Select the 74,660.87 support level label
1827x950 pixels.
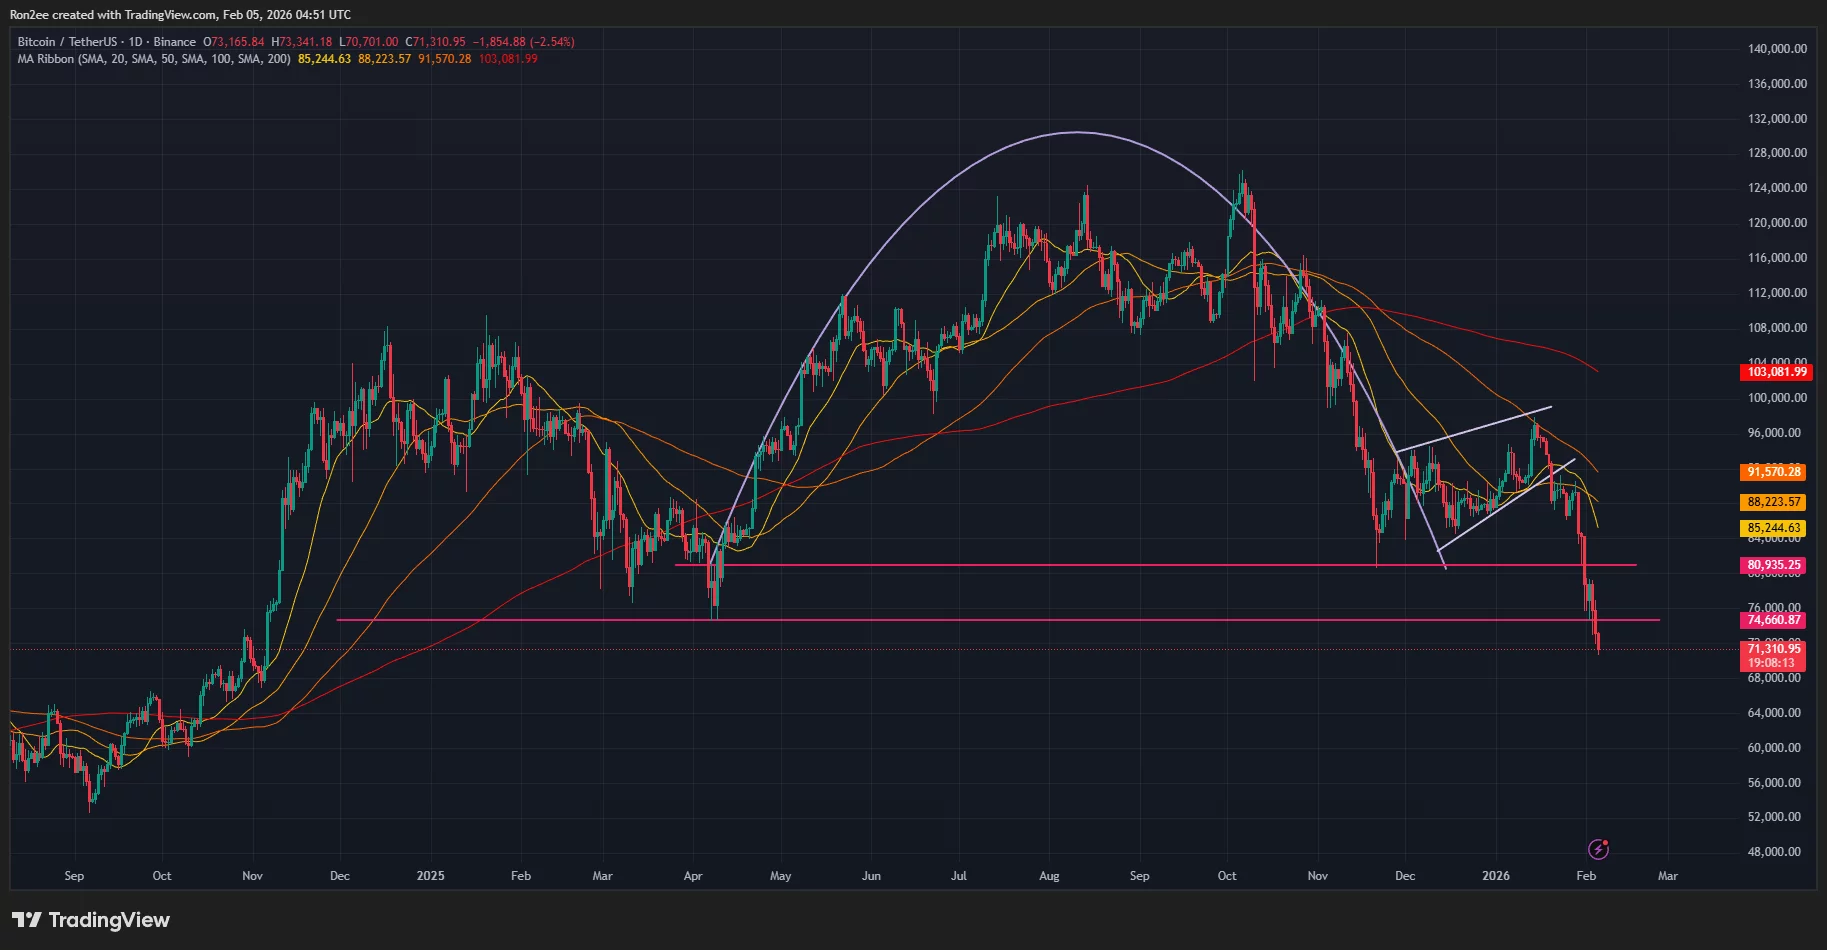tap(1771, 620)
